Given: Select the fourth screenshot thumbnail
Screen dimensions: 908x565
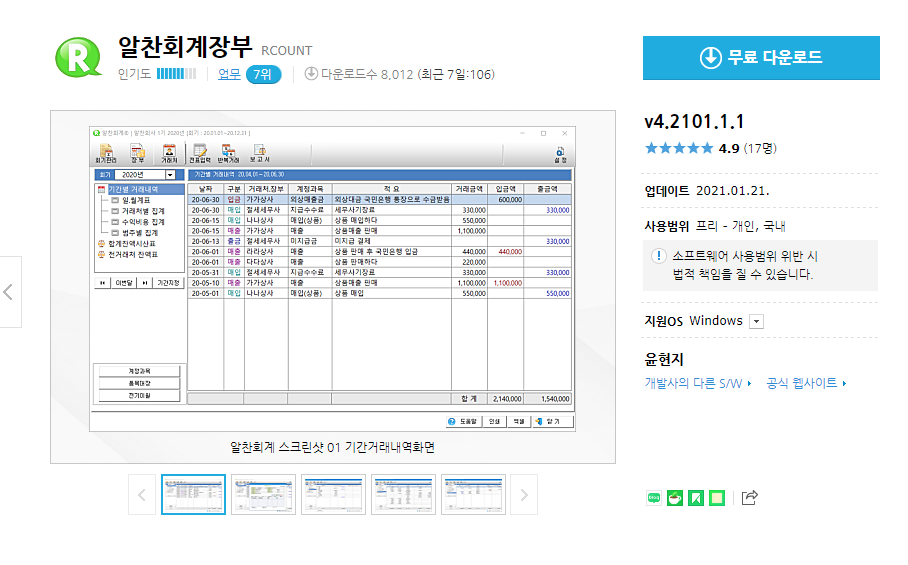Looking at the screenshot, I should click(404, 494).
